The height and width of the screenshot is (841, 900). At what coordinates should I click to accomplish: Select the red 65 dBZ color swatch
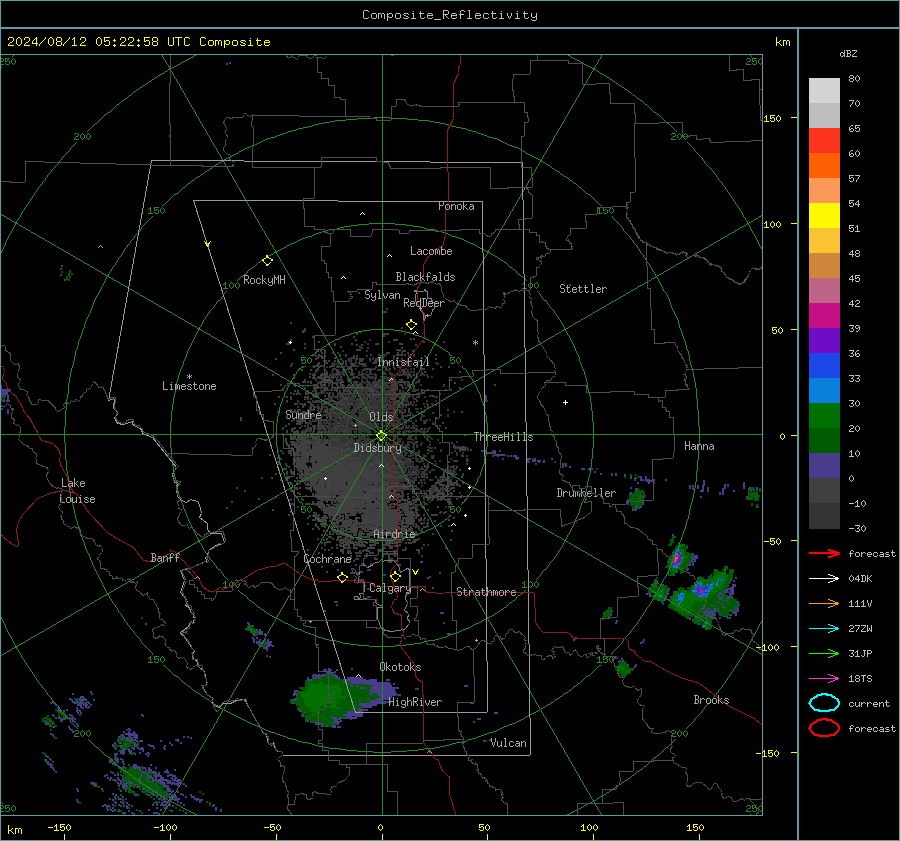pos(824,140)
